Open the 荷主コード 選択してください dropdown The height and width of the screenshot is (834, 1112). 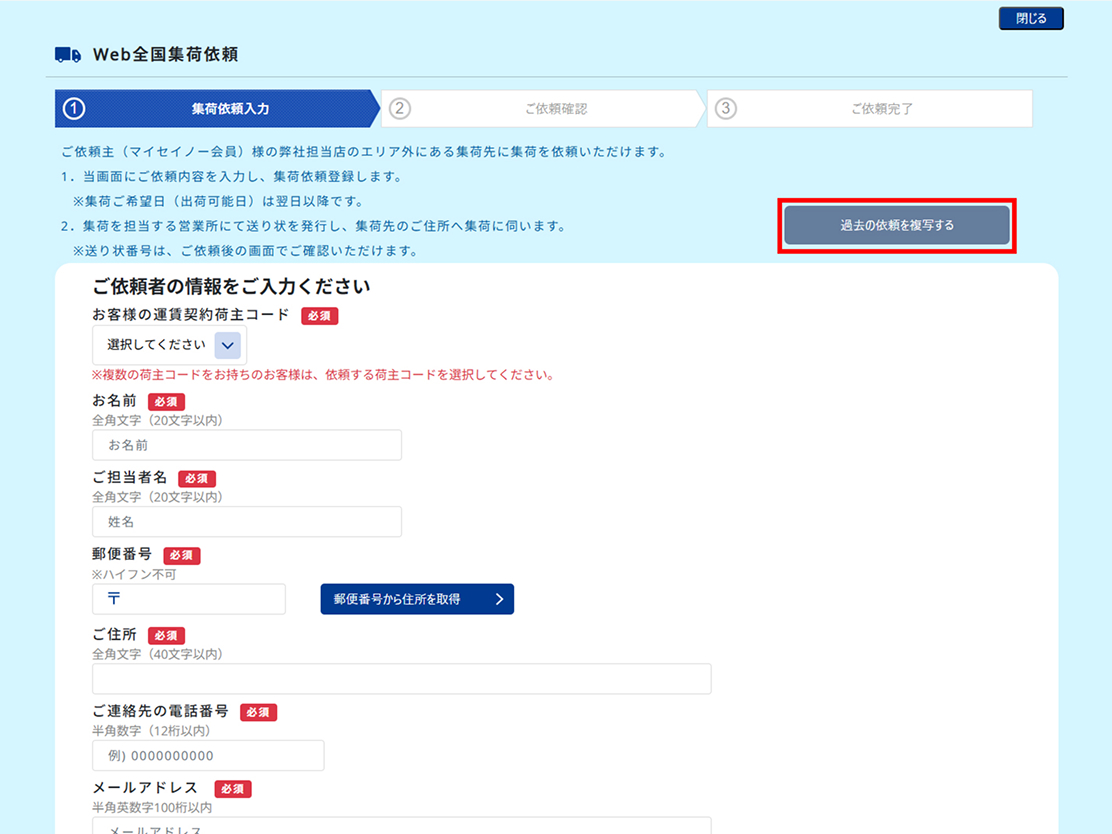pos(169,345)
